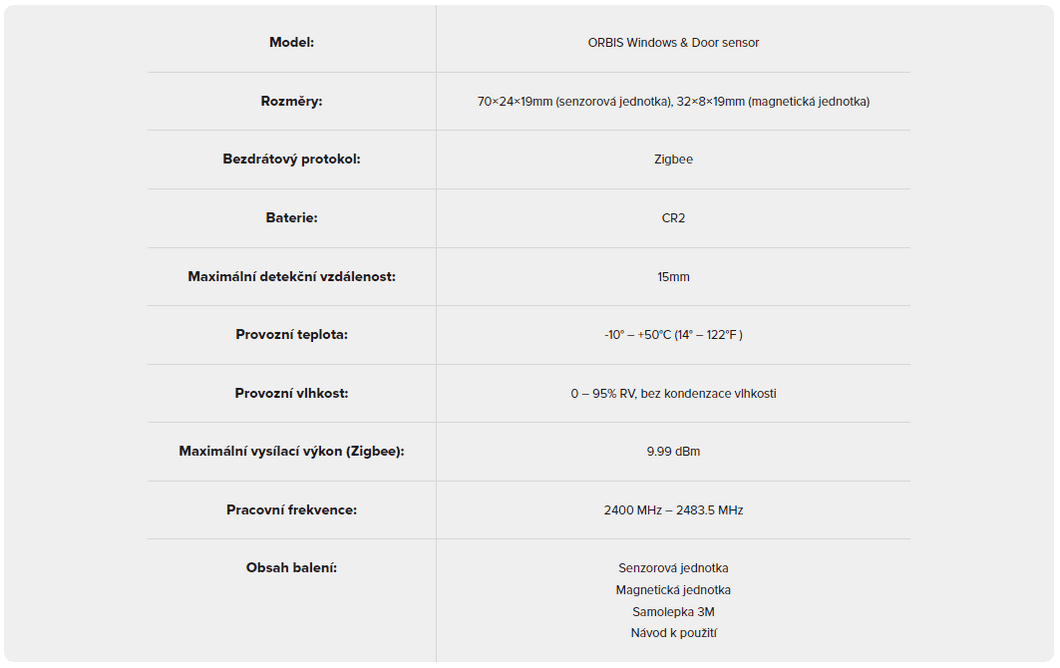Click the "Pracovní frekvence:" label
Screen dimensions: 1060x668
291,510
